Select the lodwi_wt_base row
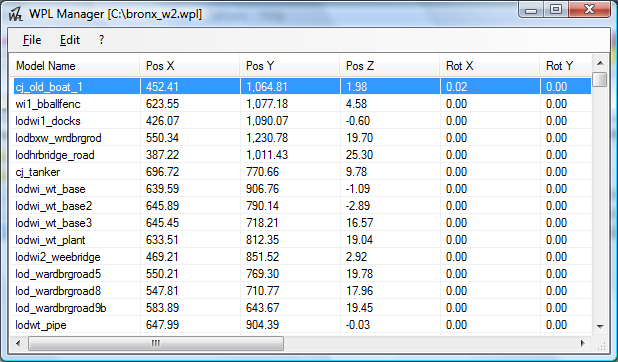The height and width of the screenshot is (362, 618). (302, 188)
